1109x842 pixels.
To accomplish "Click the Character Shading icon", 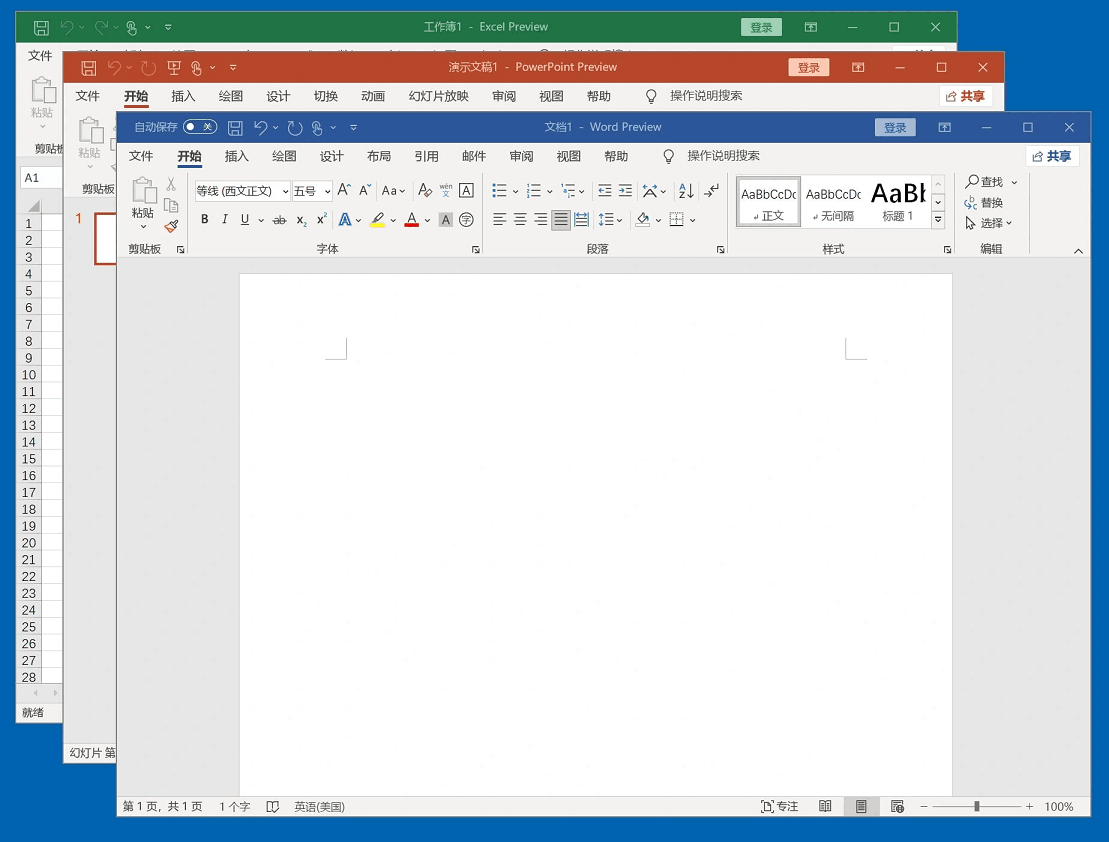I will point(446,220).
